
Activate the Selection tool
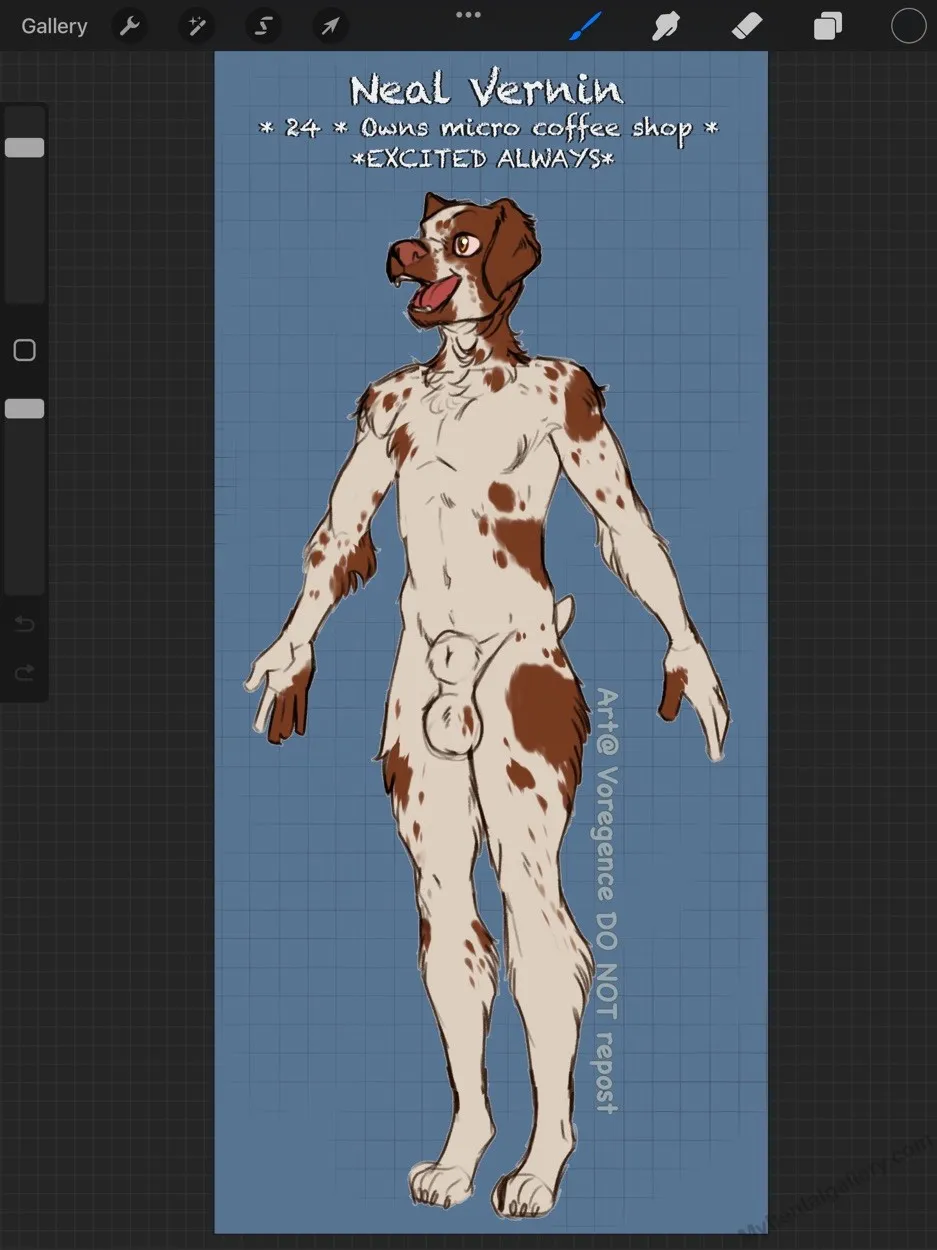263,26
